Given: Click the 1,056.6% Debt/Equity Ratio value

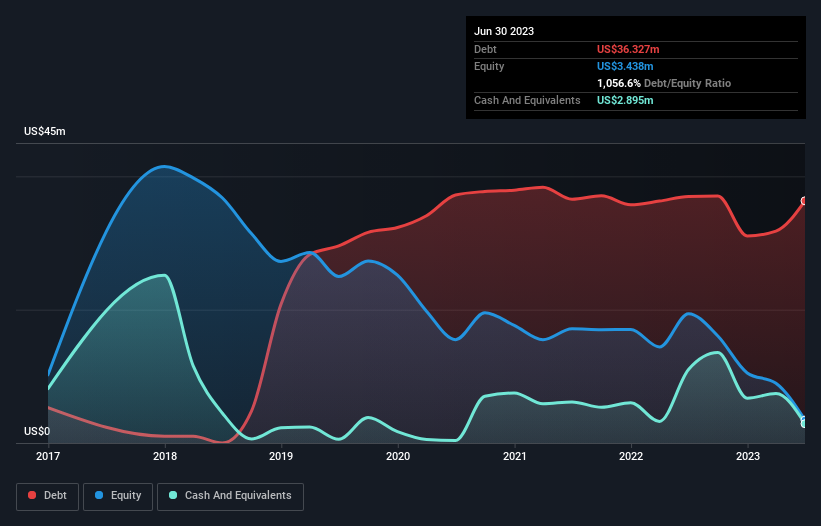Looking at the screenshot, I should 618,83.
